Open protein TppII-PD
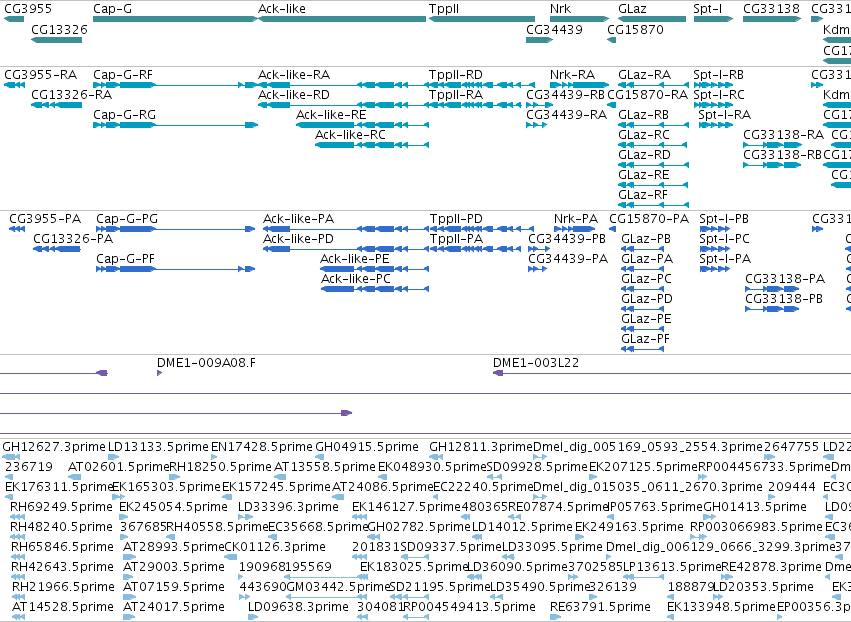Screen dimensions: 851x622 point(456,219)
